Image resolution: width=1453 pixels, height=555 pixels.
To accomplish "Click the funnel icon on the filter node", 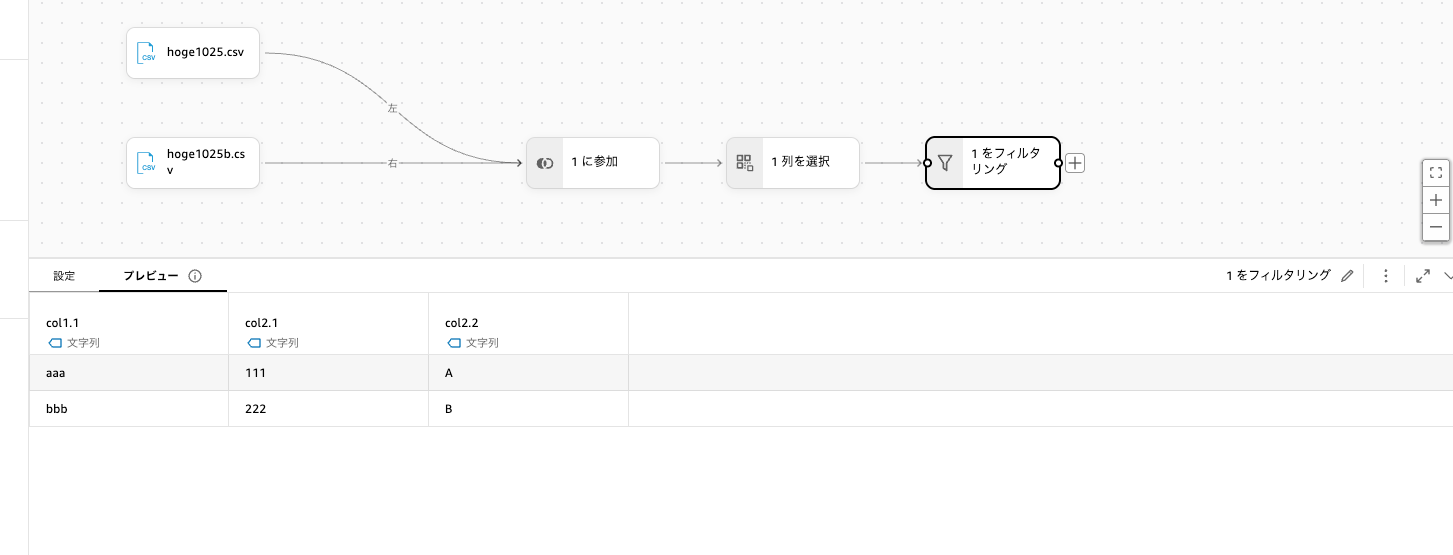I will [x=945, y=163].
